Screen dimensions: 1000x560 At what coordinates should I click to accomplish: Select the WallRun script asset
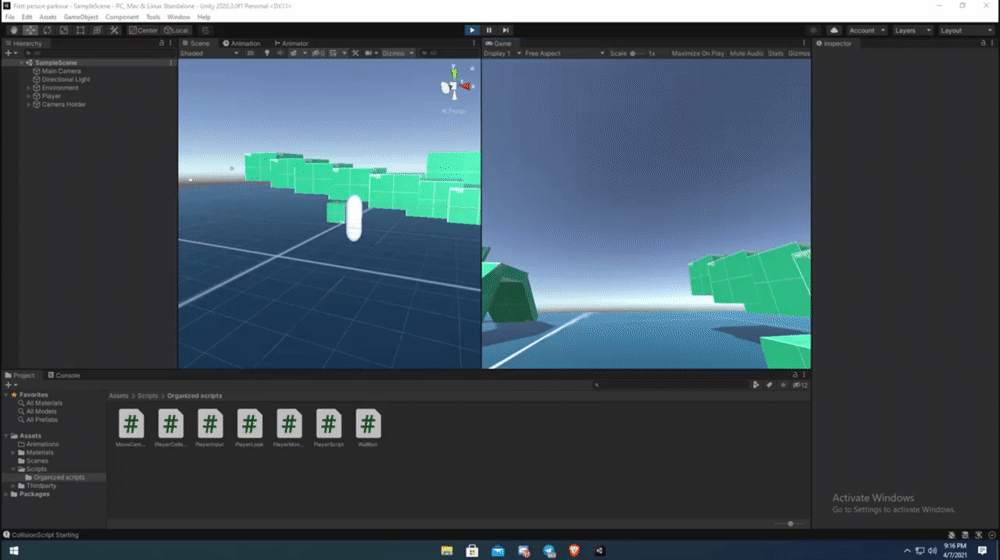(368, 428)
